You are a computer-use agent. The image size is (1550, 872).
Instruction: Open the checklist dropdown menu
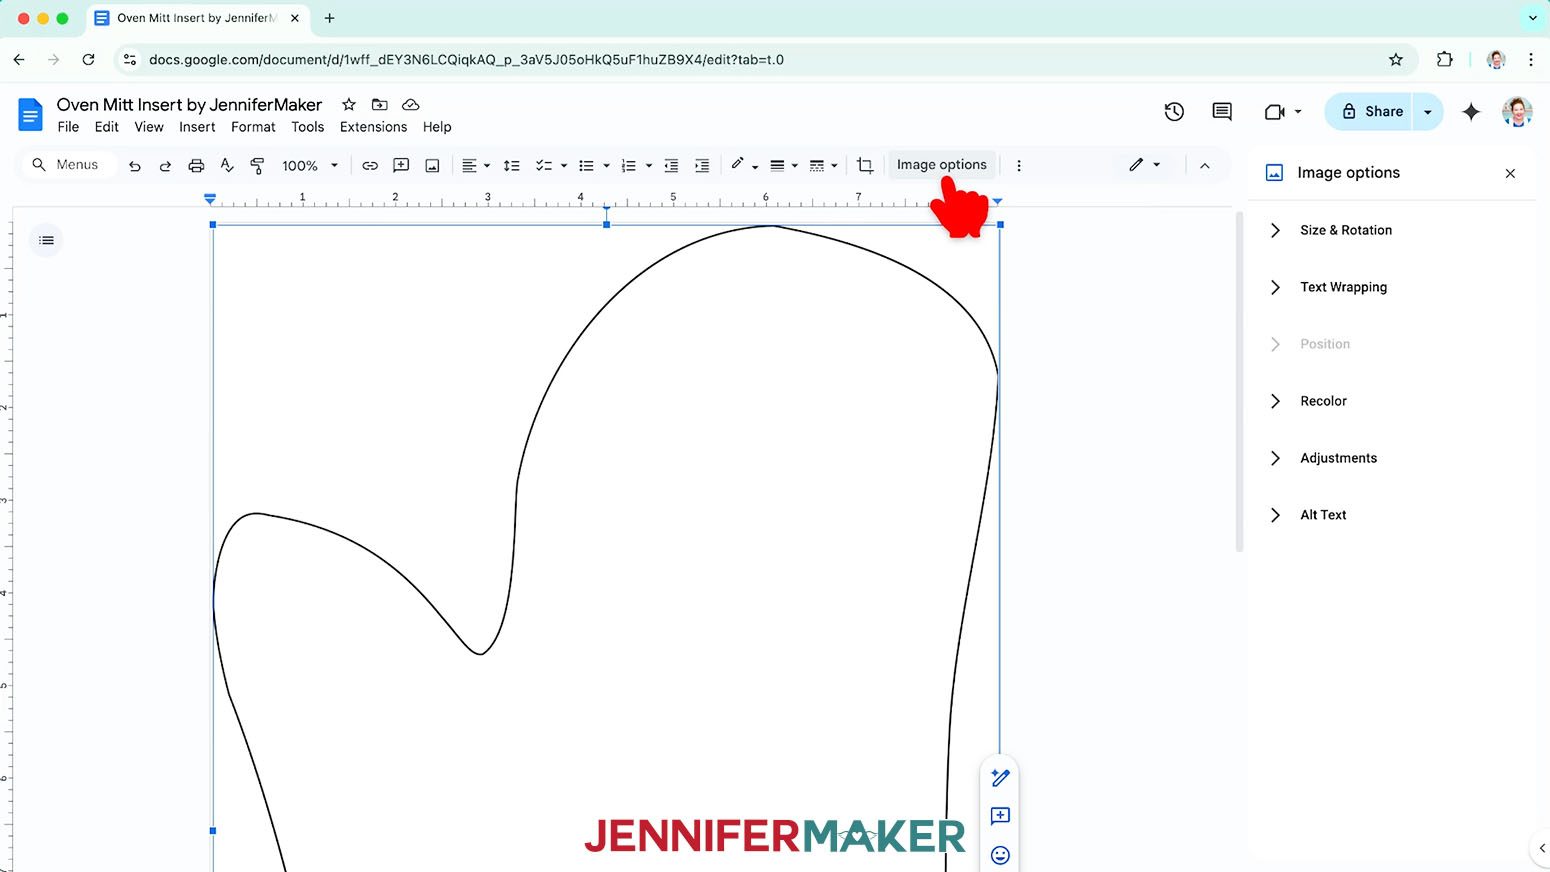click(x=551, y=166)
